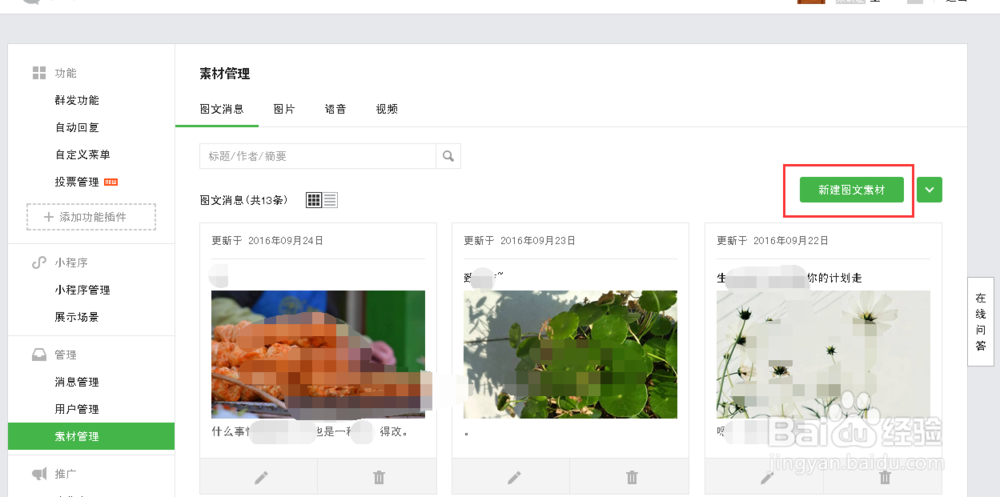Open the 在线问答 side tab
Viewport: 1000px width, 497px height.
click(981, 322)
